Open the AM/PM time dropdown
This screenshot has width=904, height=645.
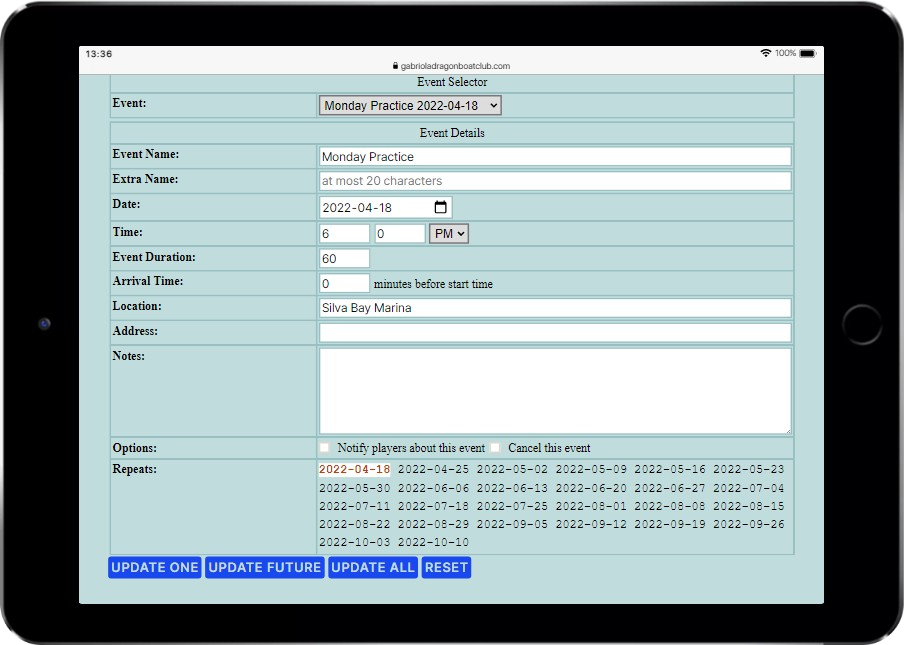pyautogui.click(x=449, y=233)
